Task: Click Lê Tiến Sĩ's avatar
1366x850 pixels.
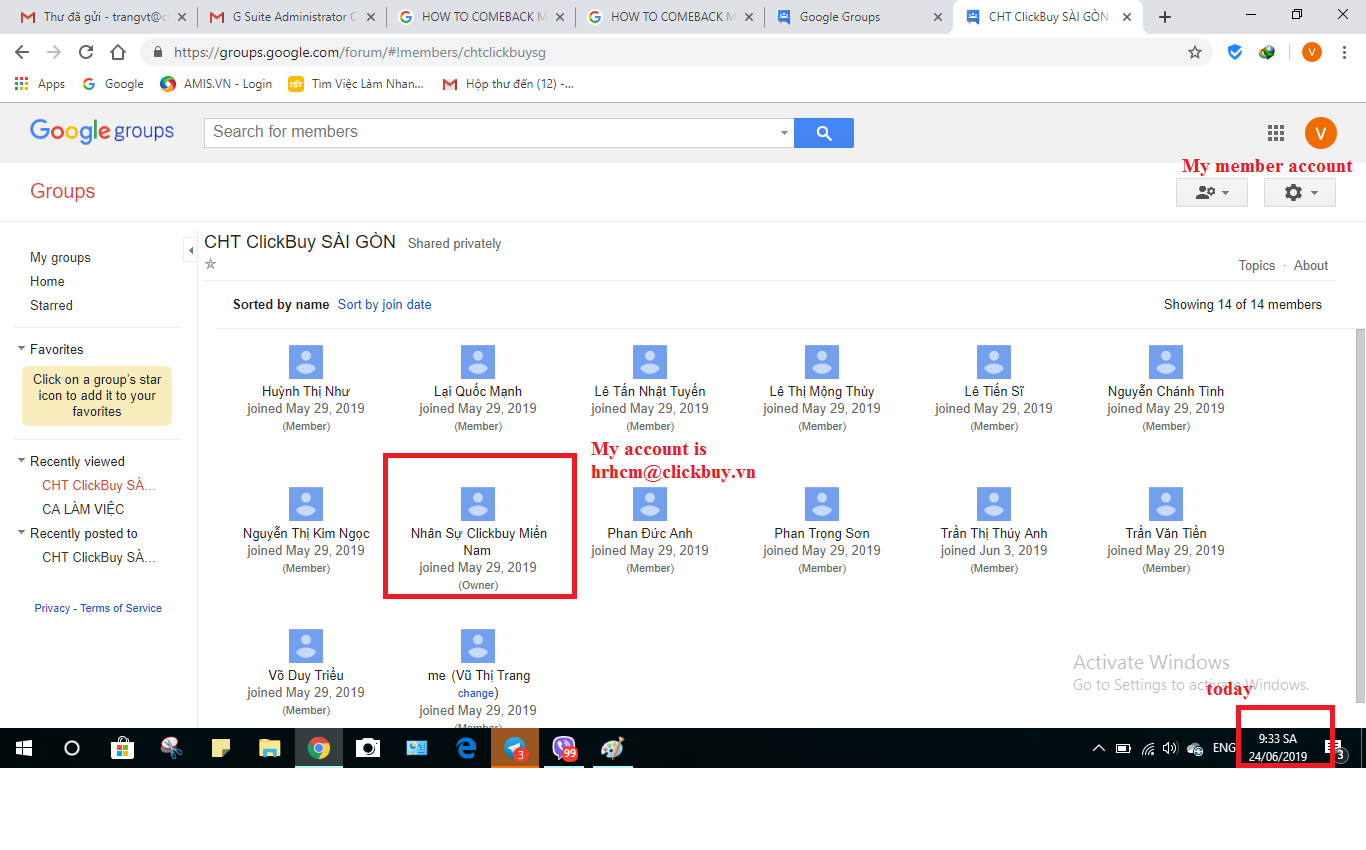Action: pos(994,362)
